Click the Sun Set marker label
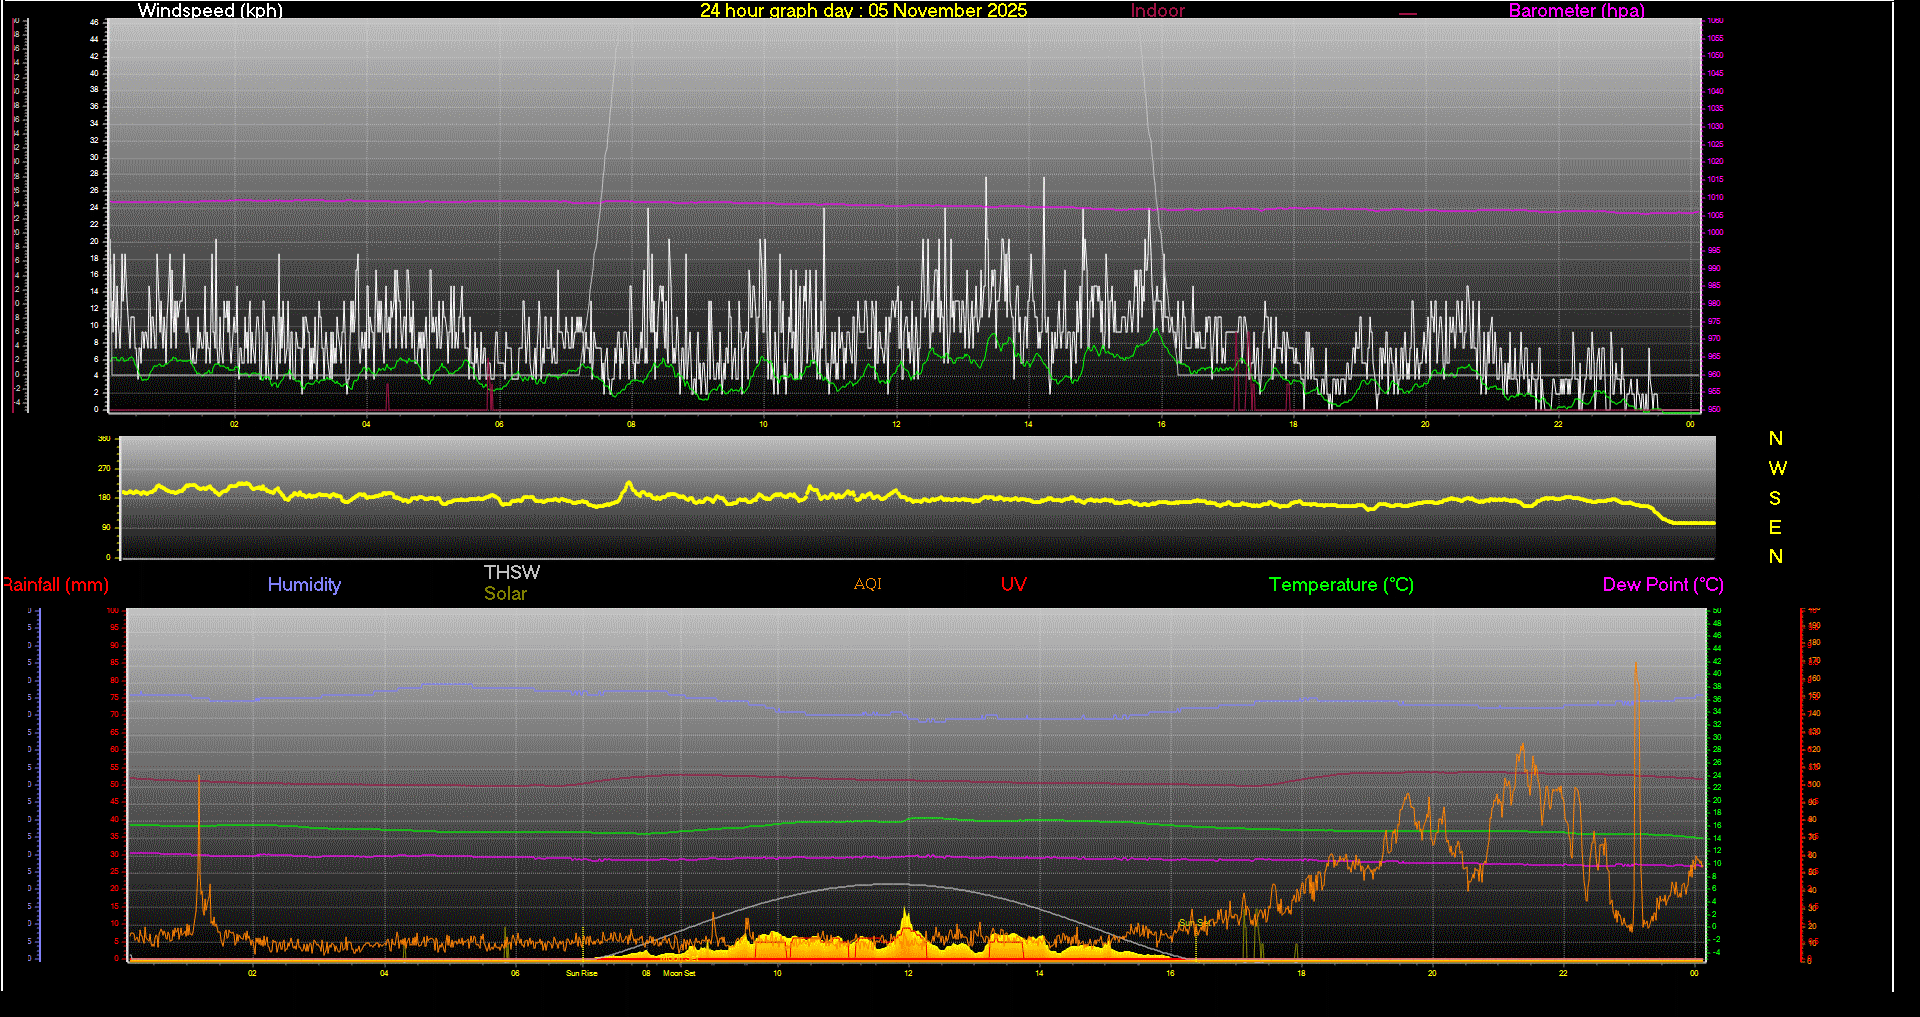1920x1017 pixels. 1192,923
